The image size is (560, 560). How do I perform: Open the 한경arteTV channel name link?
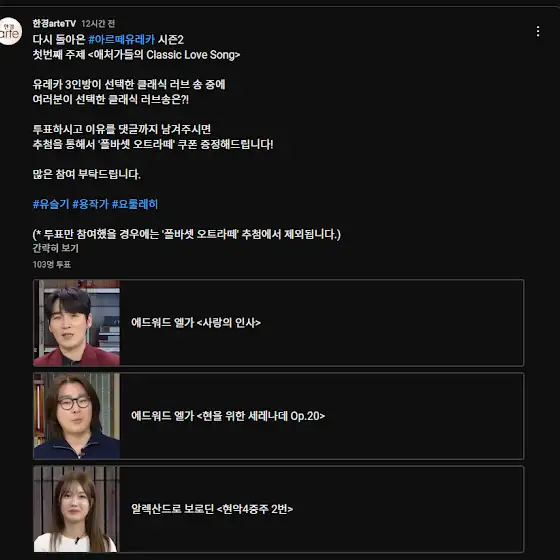click(54, 24)
